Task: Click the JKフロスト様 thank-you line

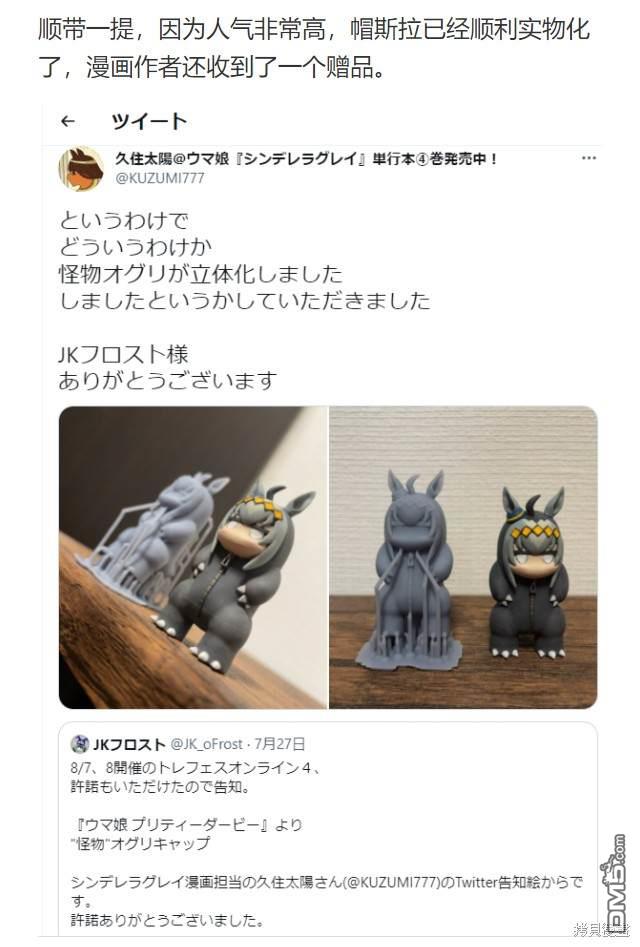Action: (124, 354)
